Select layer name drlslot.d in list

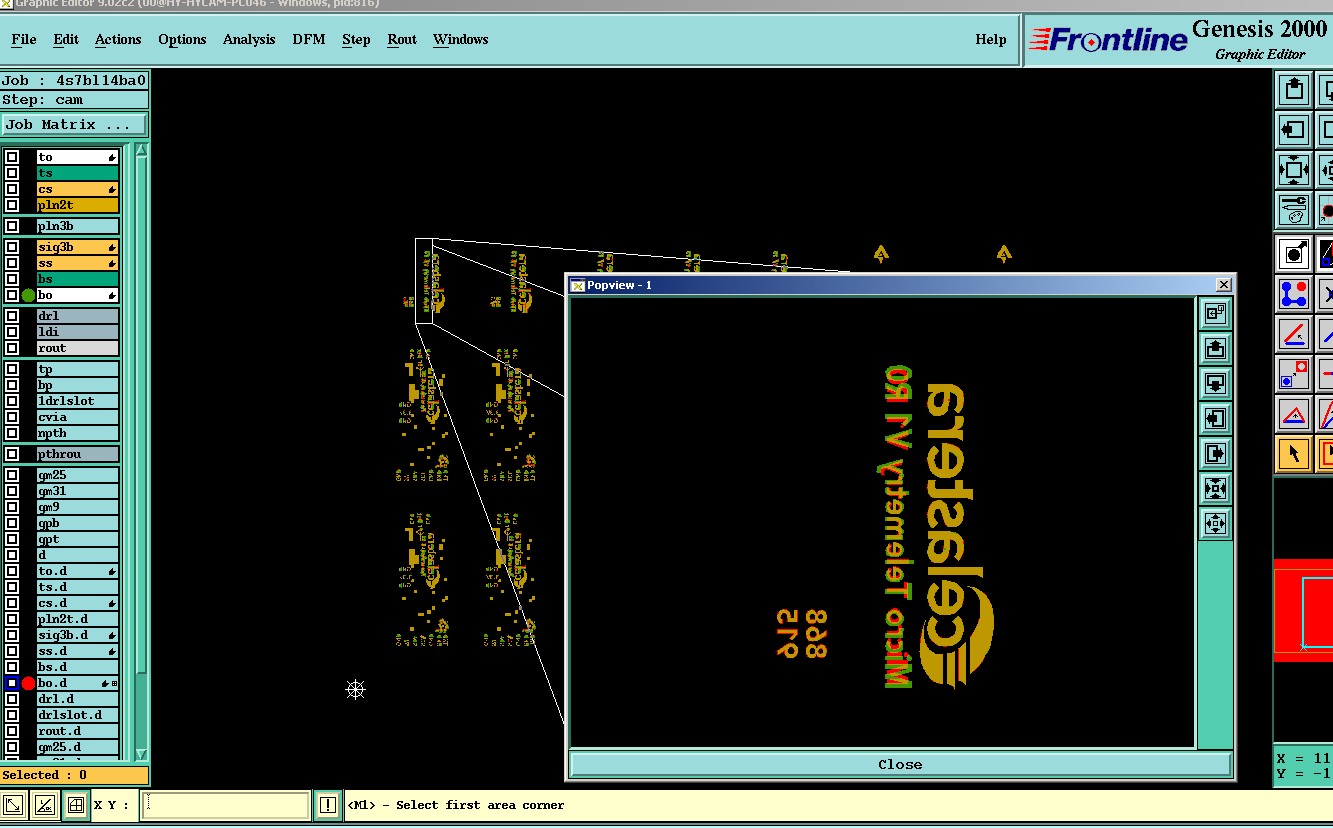(x=78, y=715)
